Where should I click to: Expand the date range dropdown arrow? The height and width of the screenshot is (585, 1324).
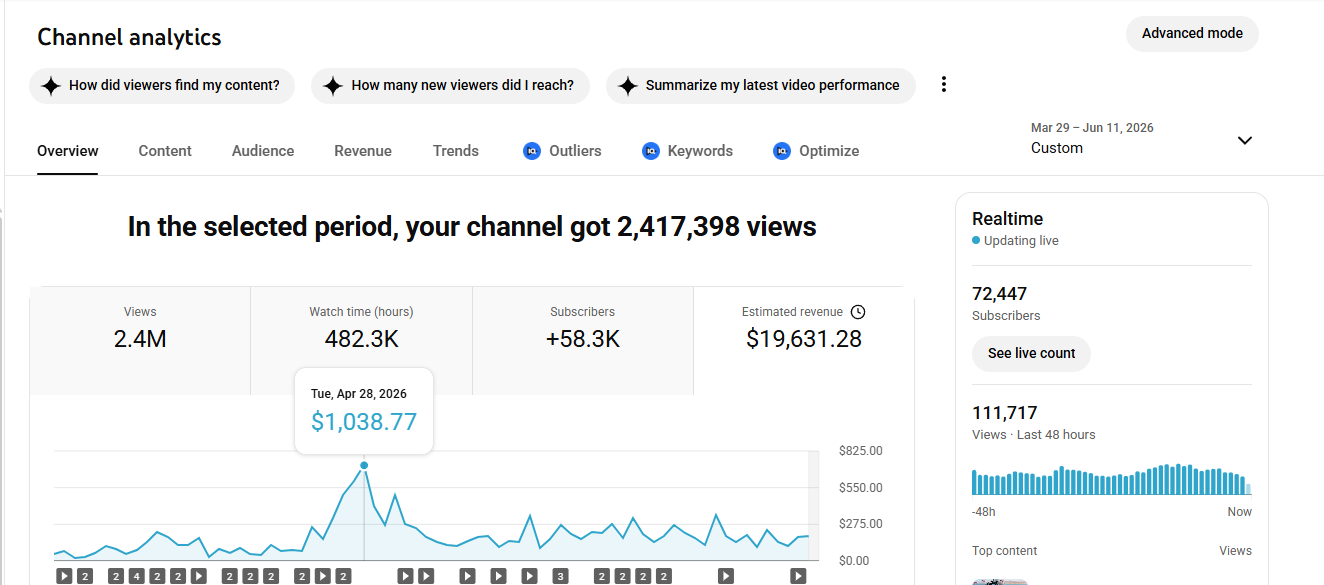1245,140
